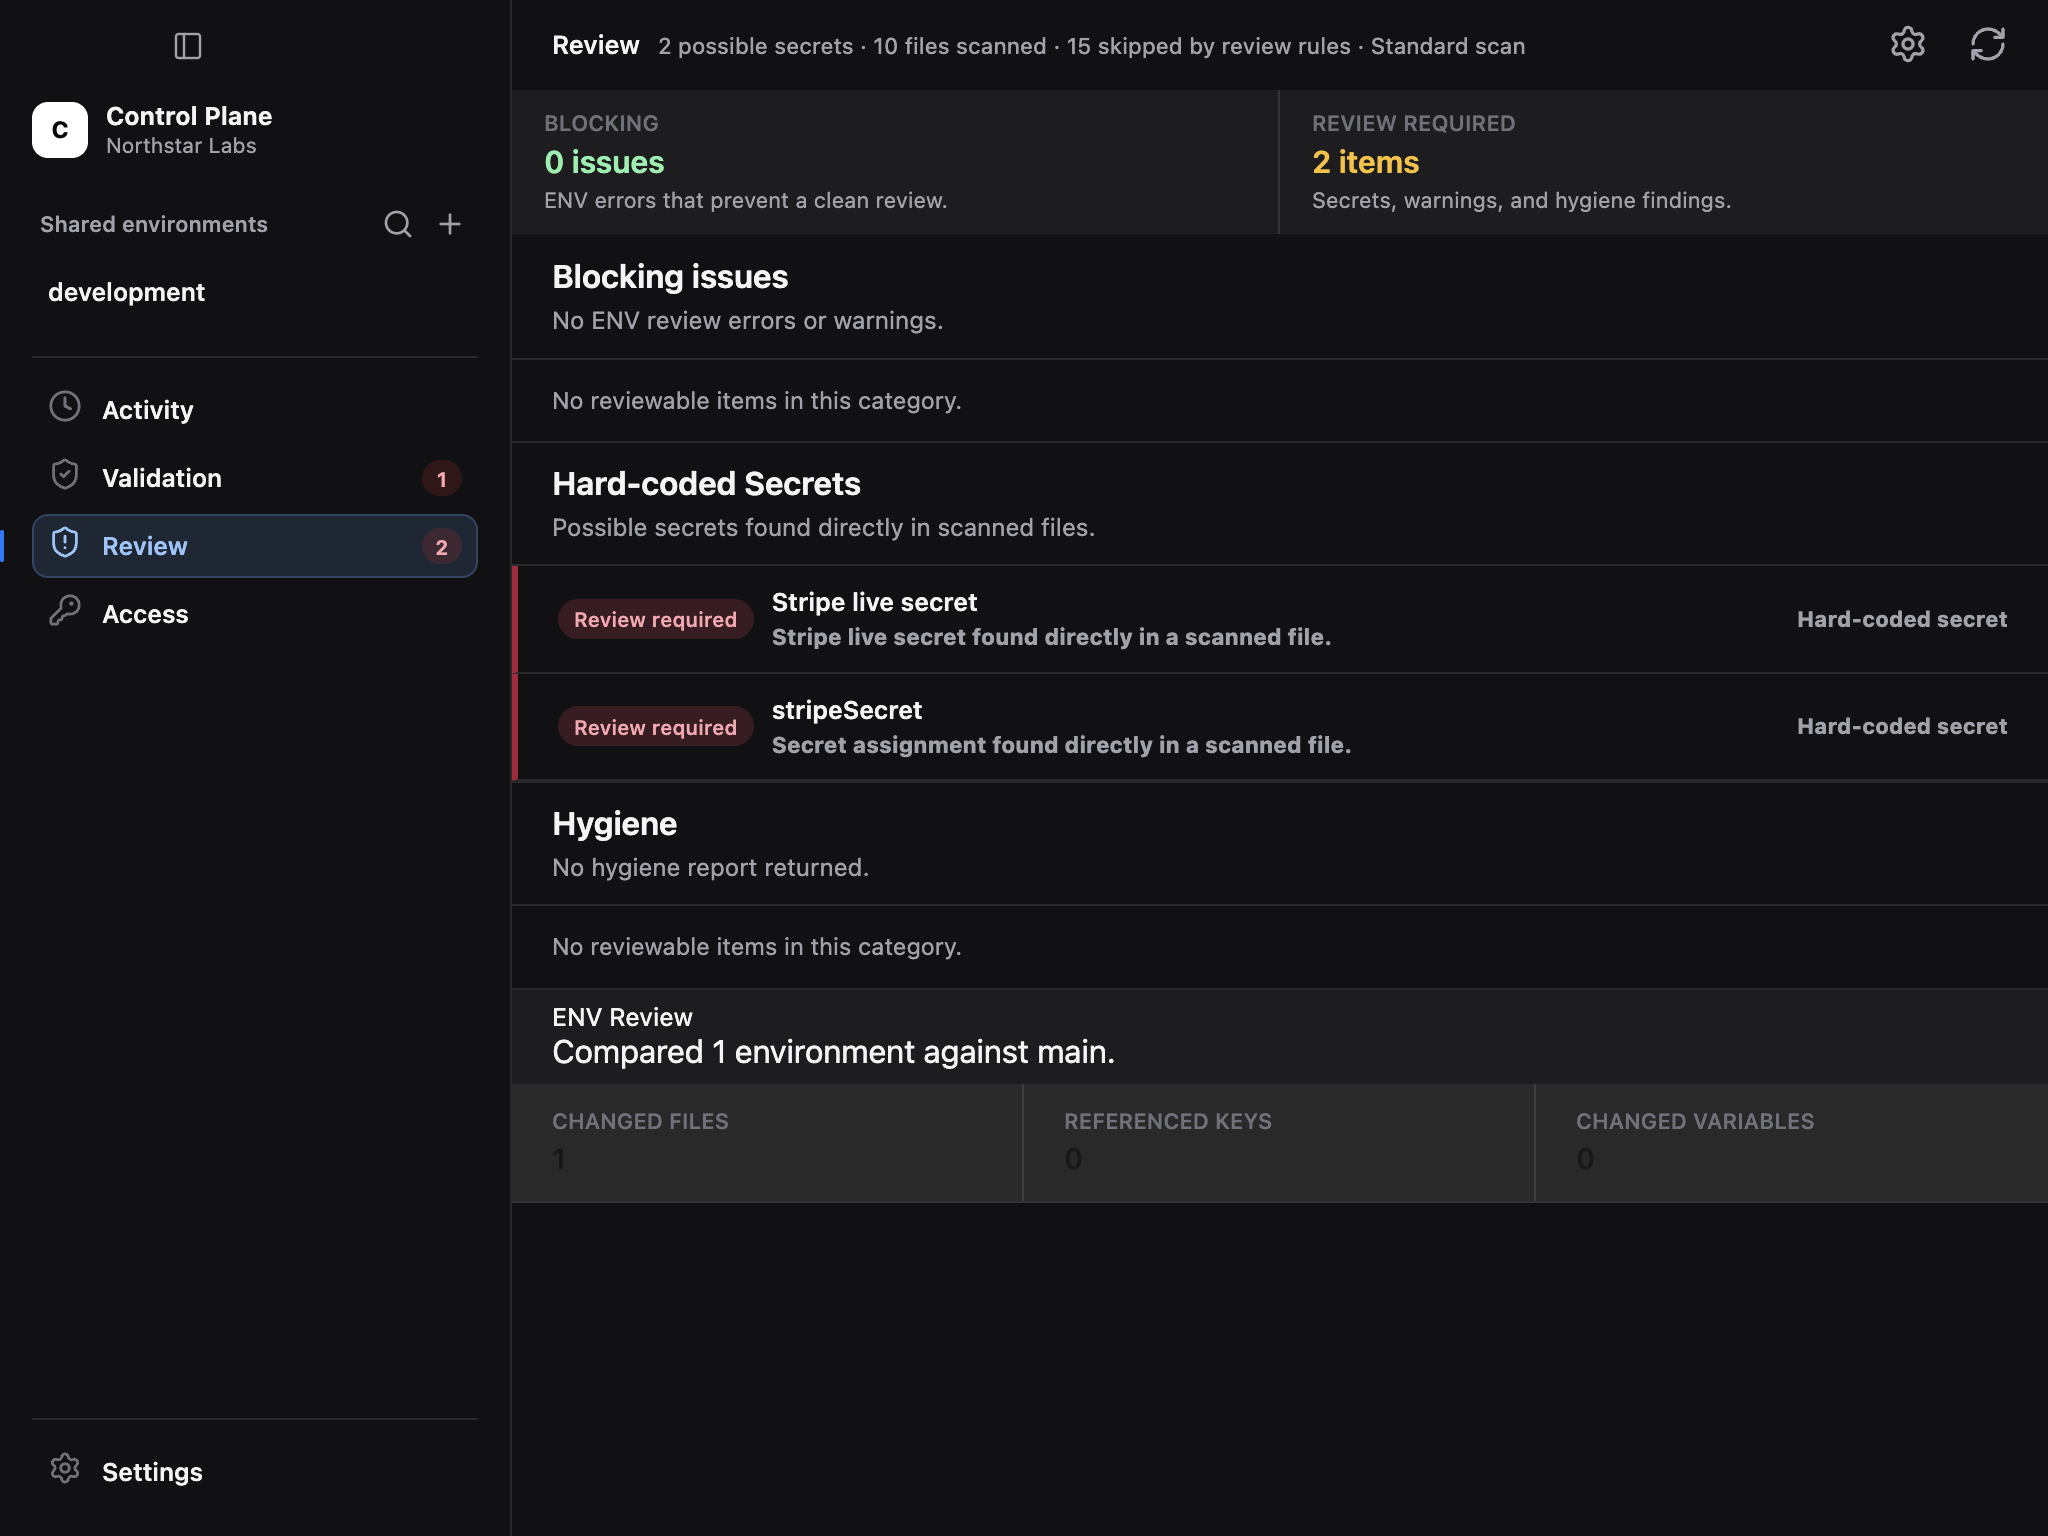The image size is (2048, 1536).
Task: Click the Northstar Labs organization text
Action: (181, 146)
